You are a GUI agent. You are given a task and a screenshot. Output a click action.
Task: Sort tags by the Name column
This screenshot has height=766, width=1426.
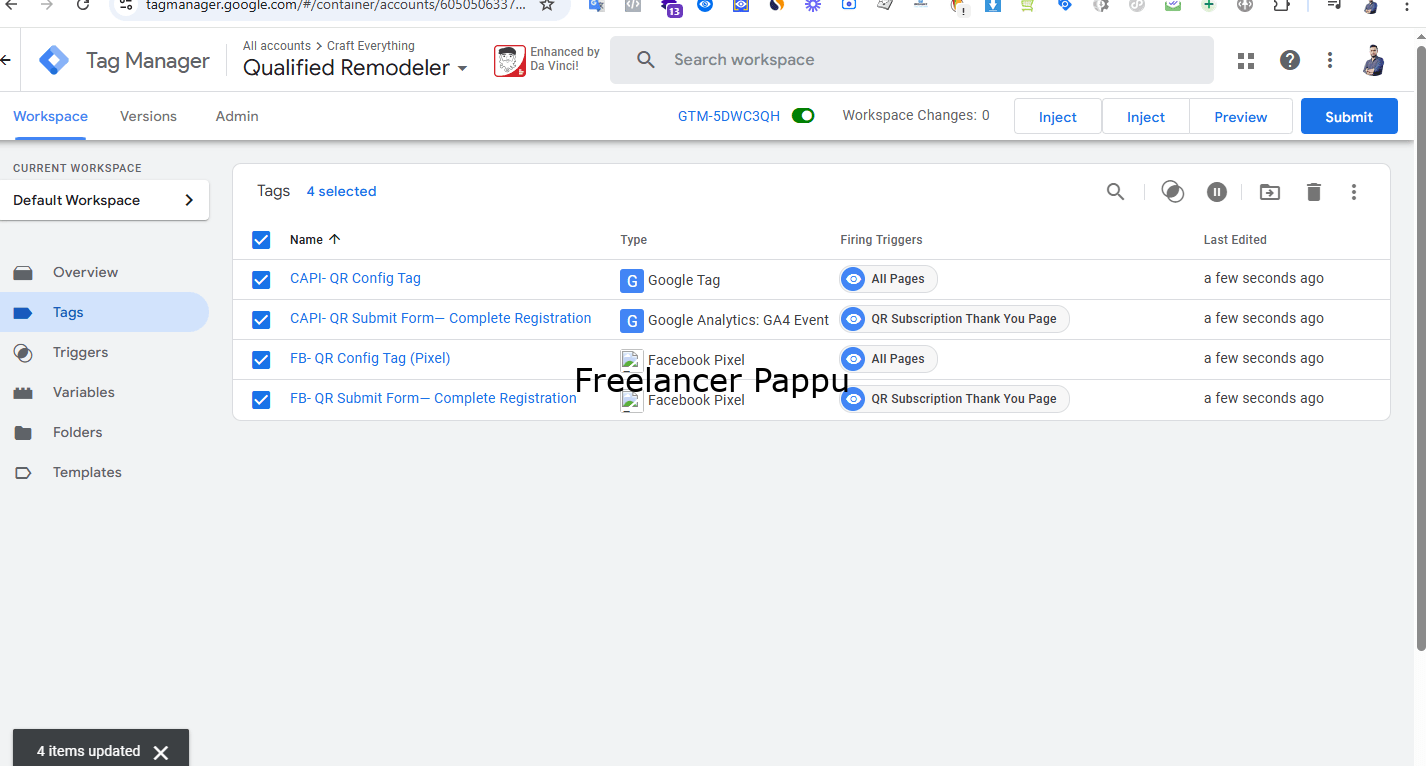[316, 240]
